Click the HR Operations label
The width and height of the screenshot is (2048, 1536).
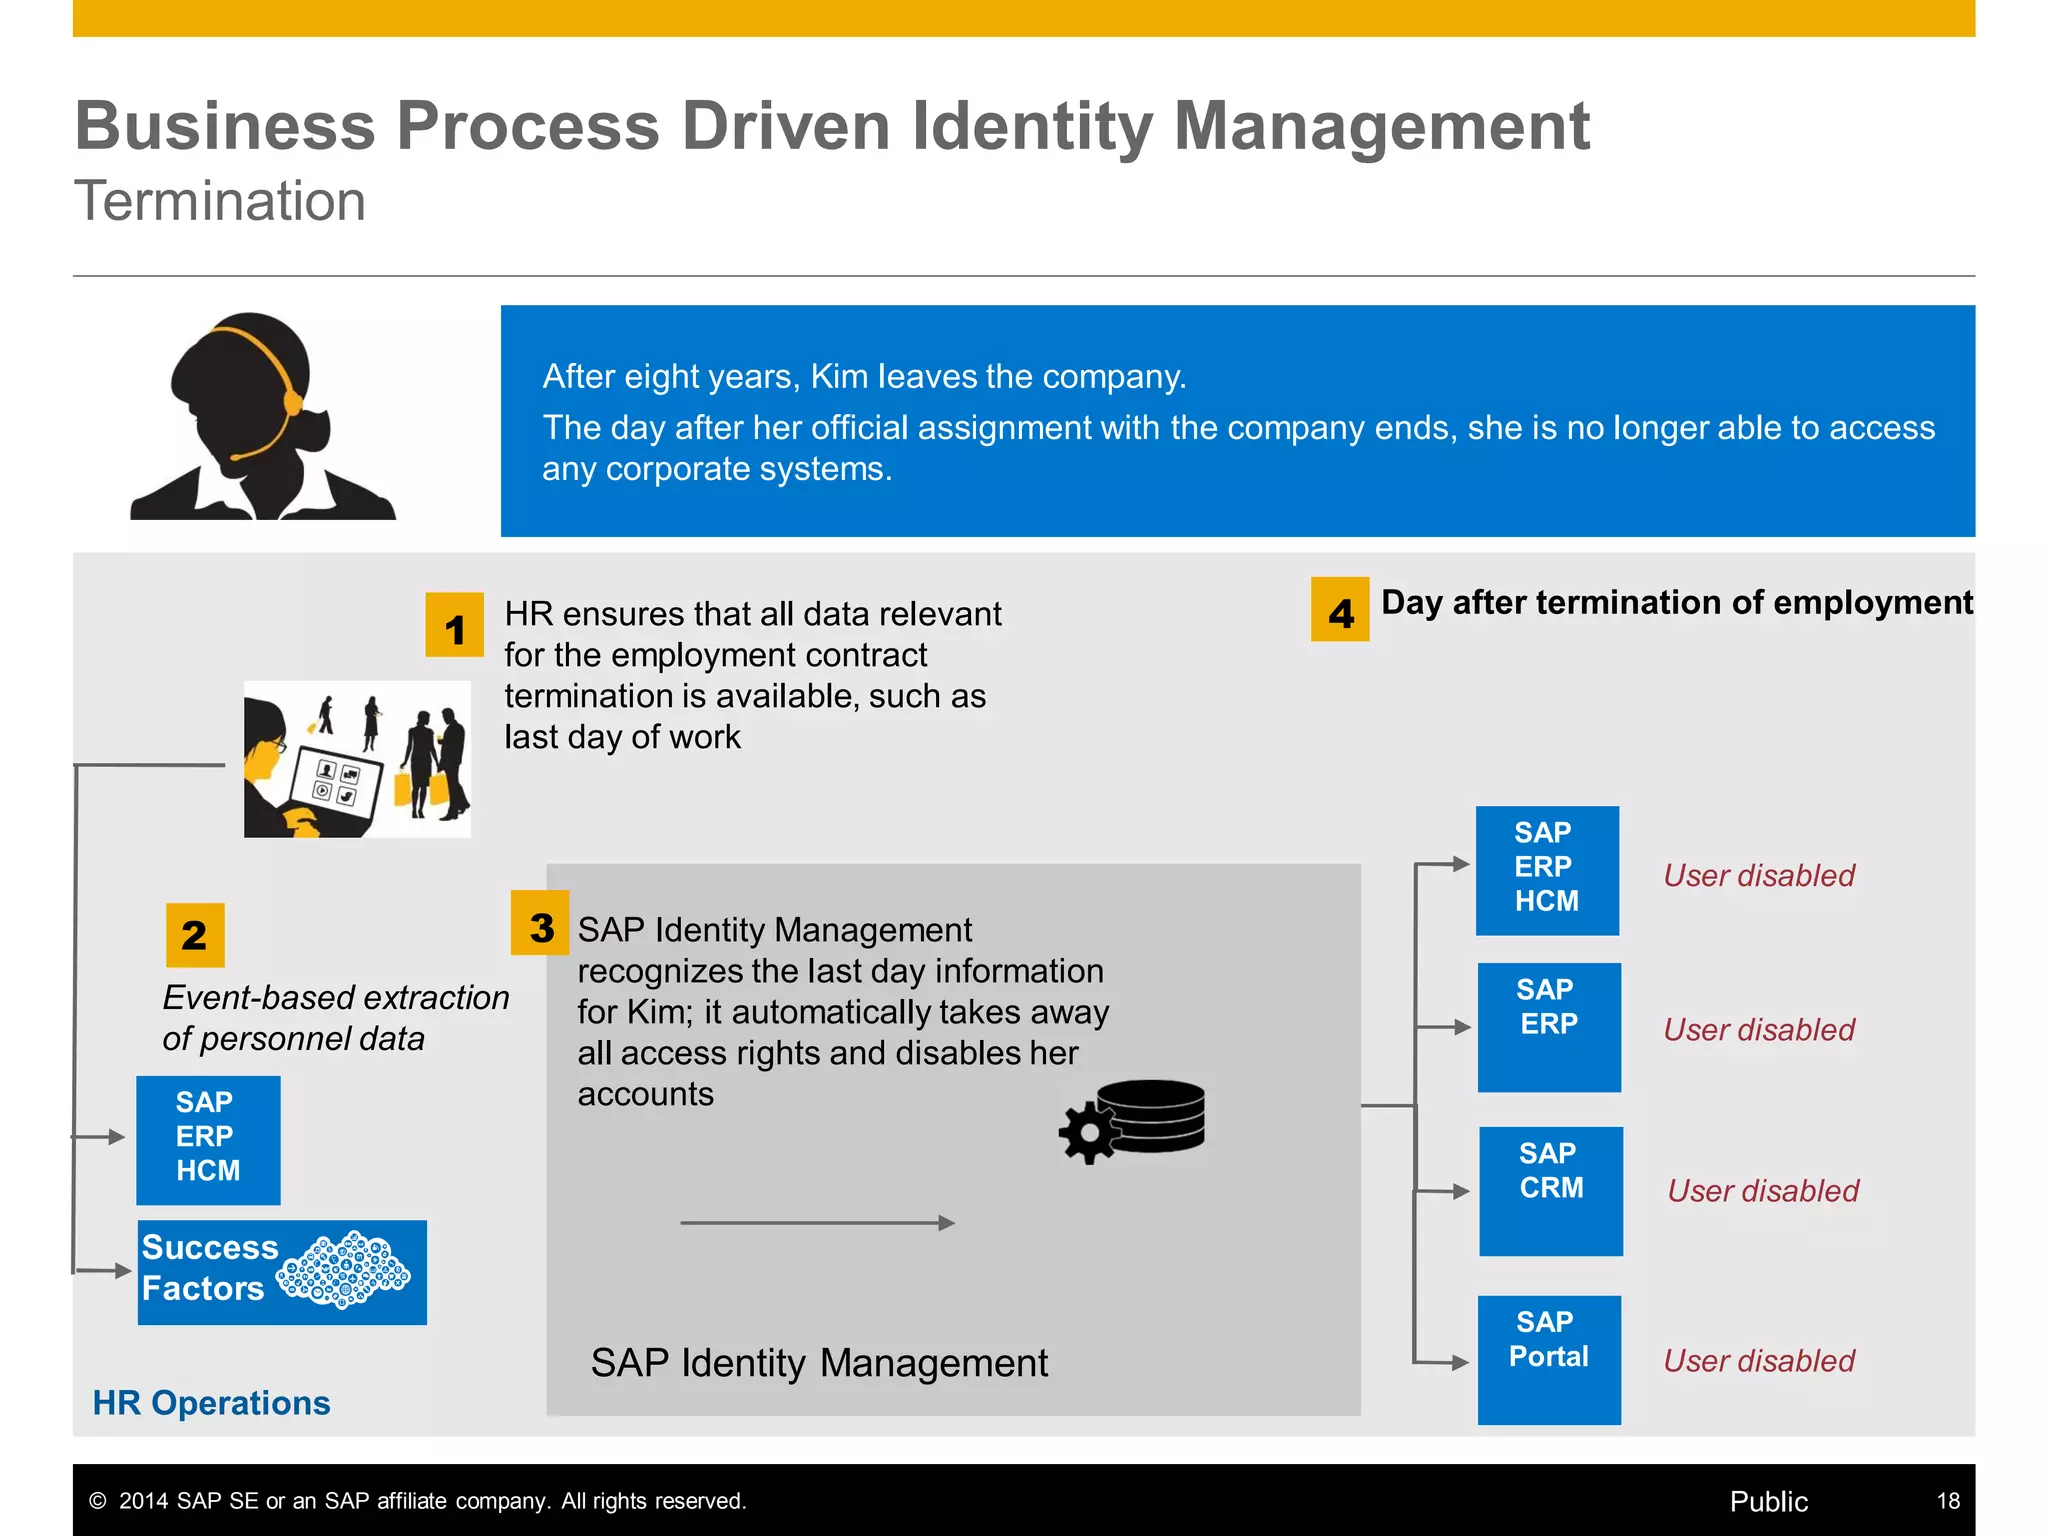click(x=211, y=1403)
